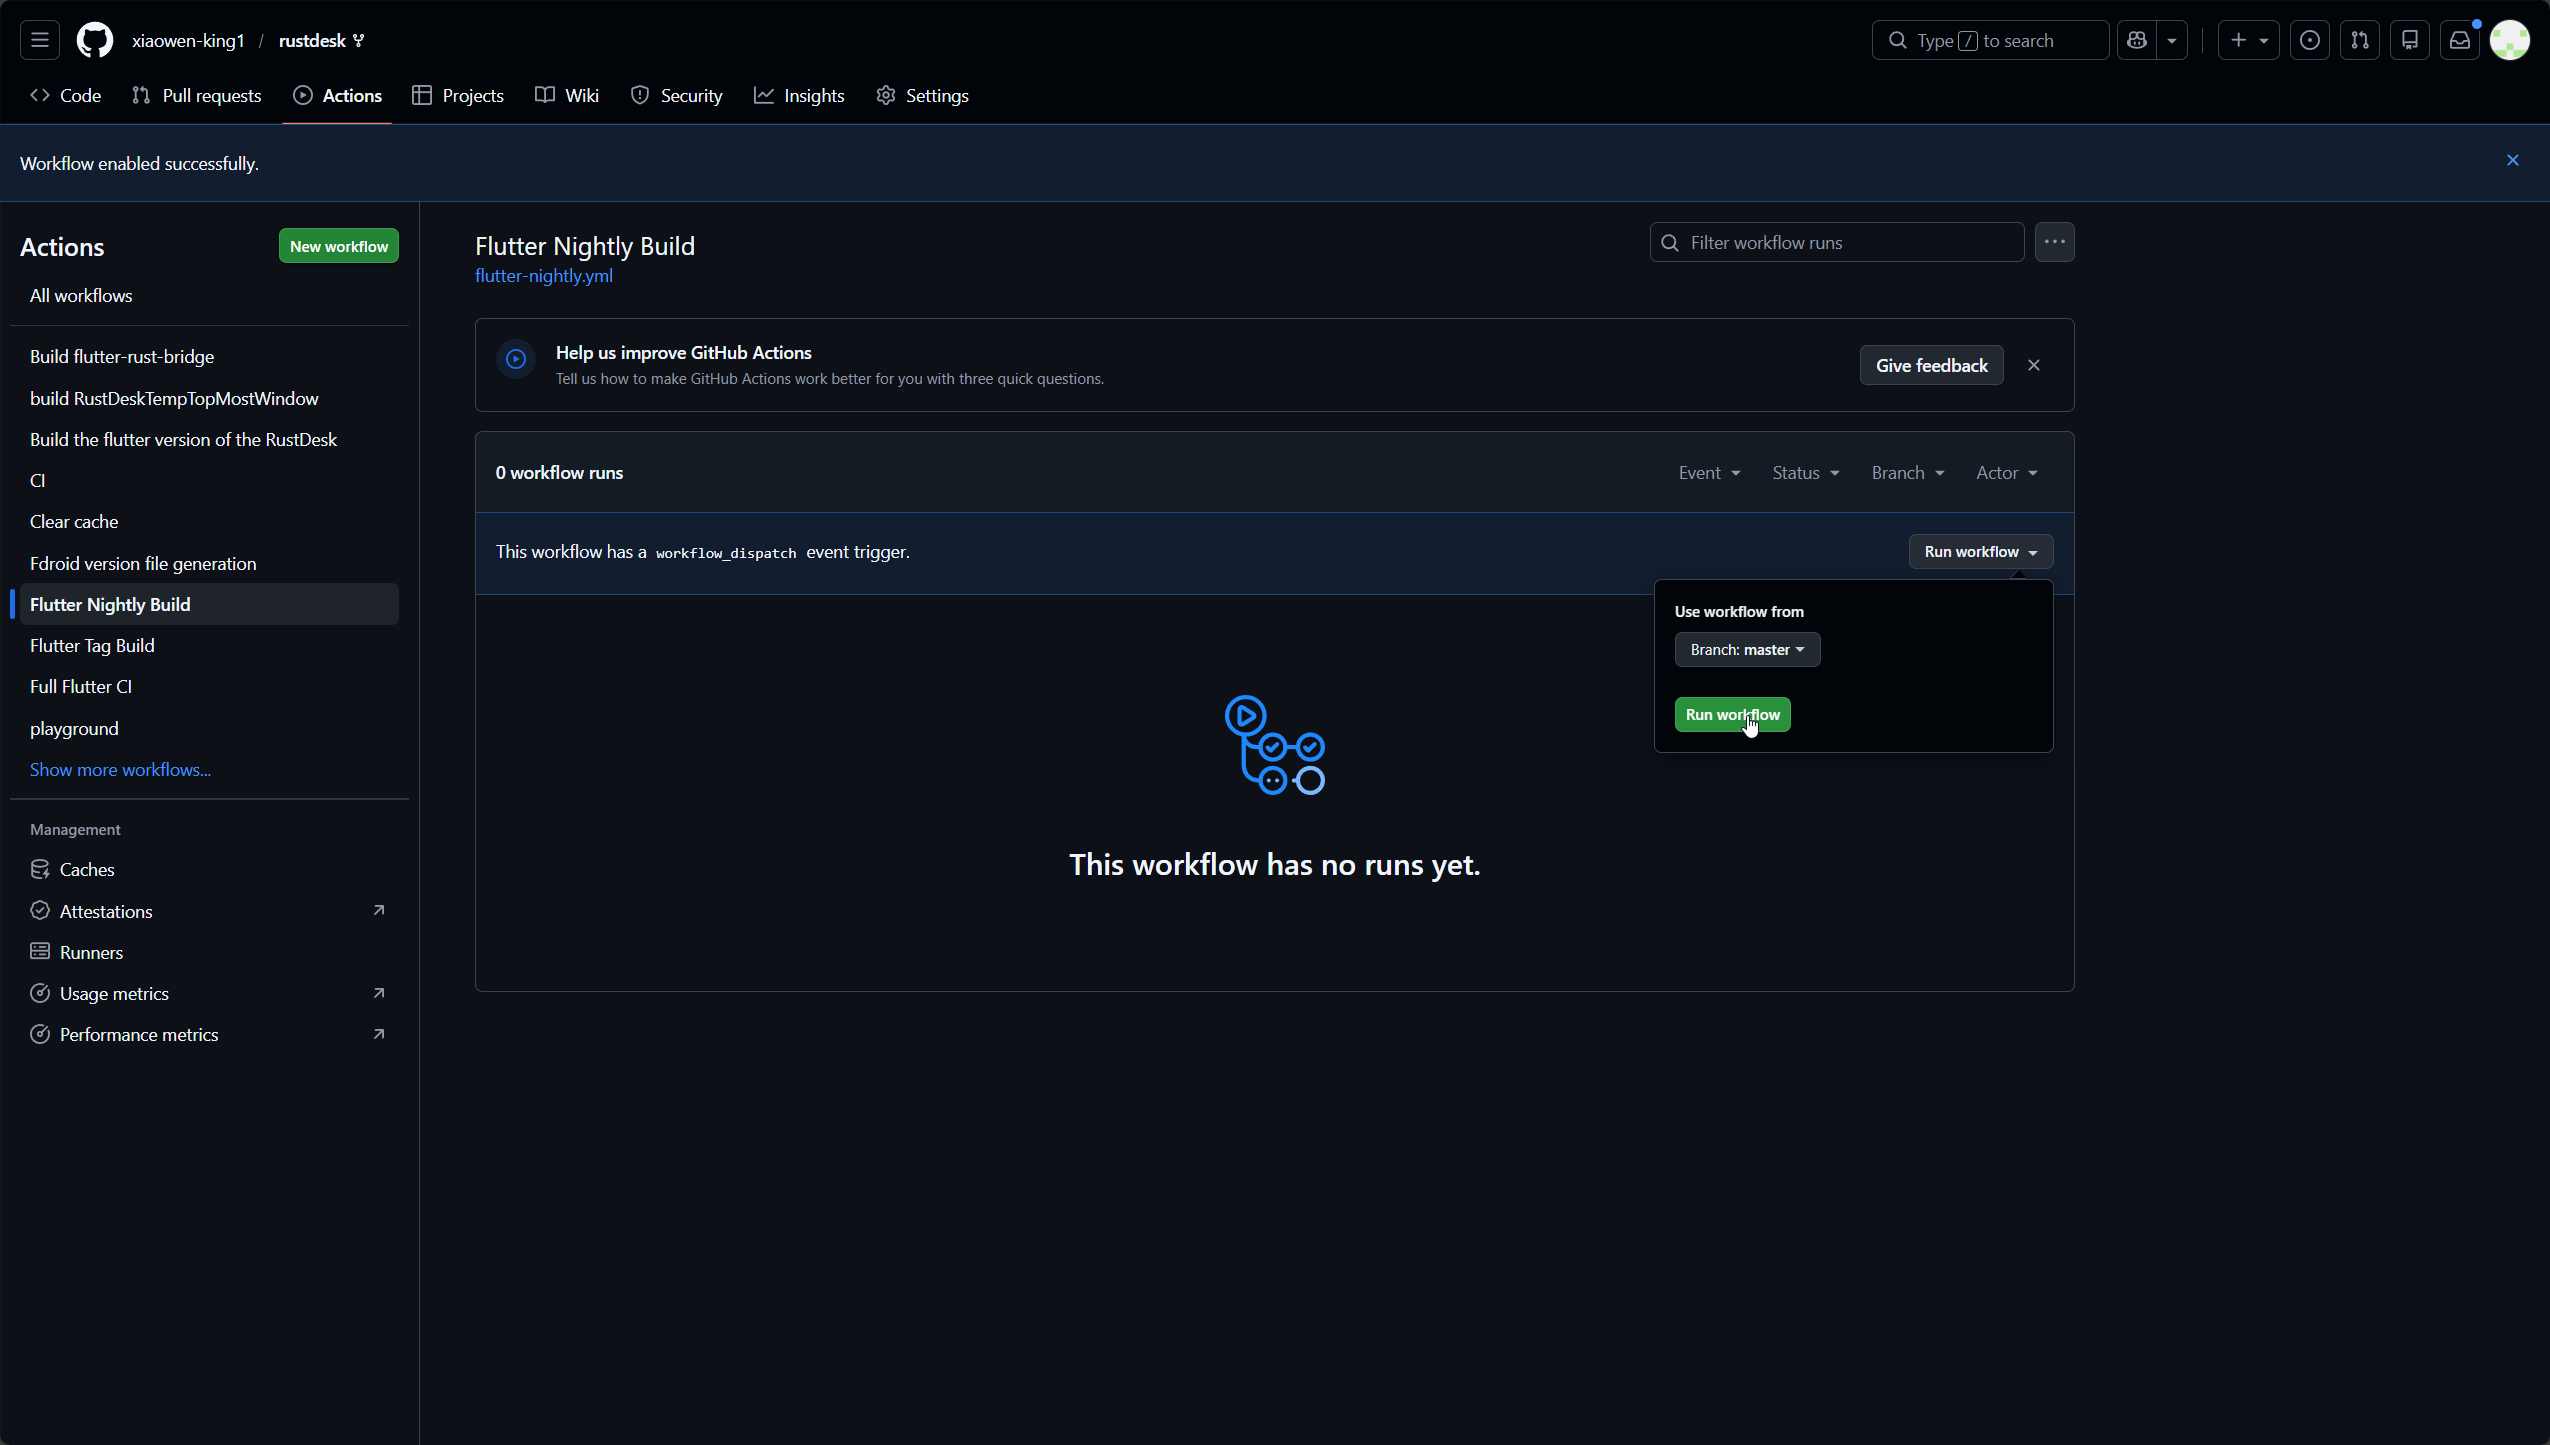The height and width of the screenshot is (1445, 2550).
Task: Dismiss the feedback banner with X
Action: coord(2033,365)
